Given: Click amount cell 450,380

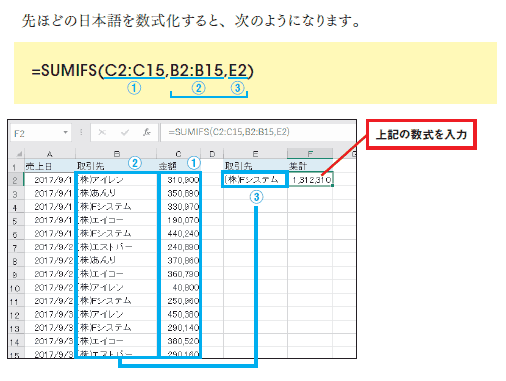Looking at the screenshot, I should (180, 314).
